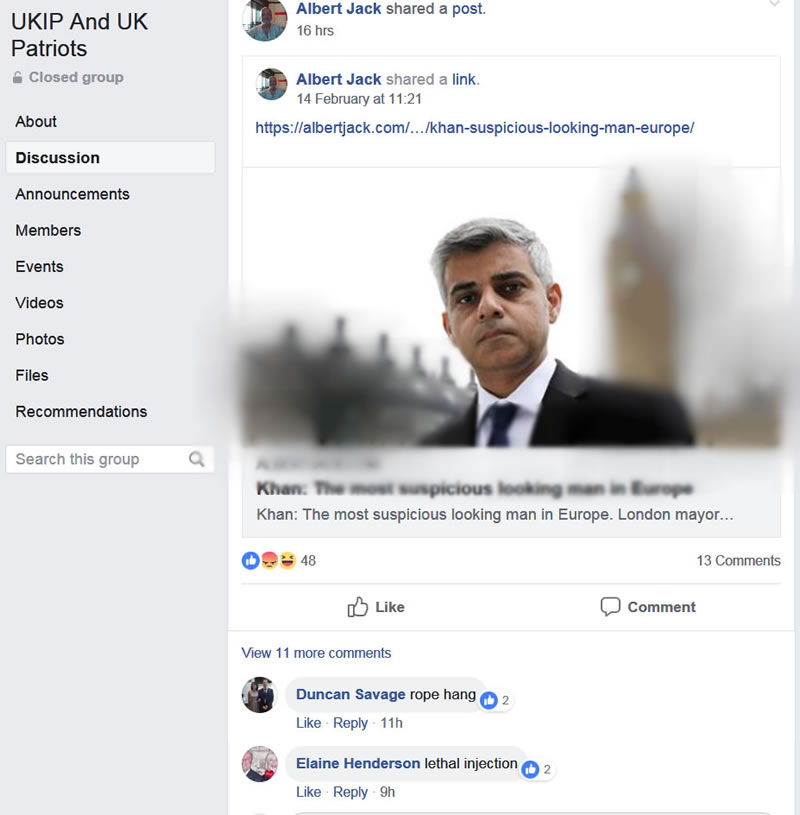Image resolution: width=800 pixels, height=815 pixels.
Task: Open the albertjack.com article link
Action: click(x=474, y=128)
